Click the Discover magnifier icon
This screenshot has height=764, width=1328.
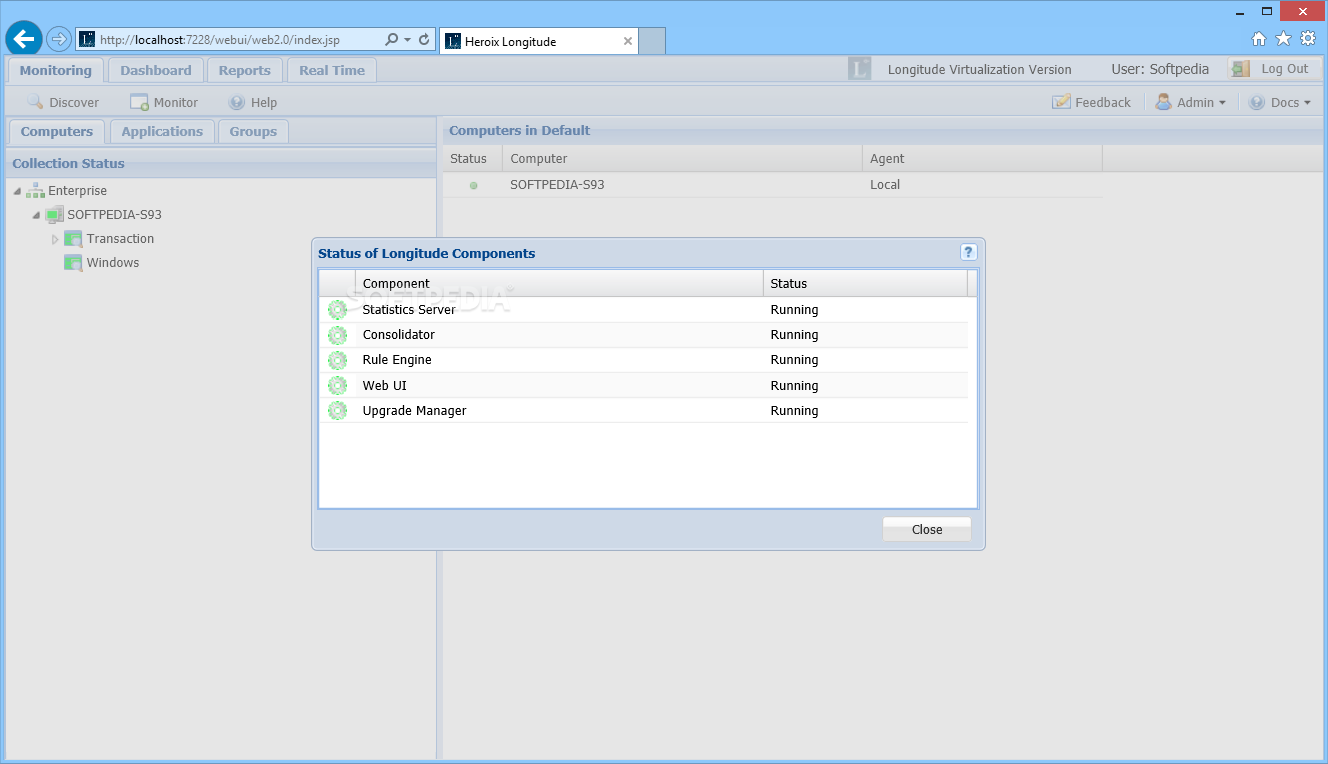pyautogui.click(x=35, y=102)
